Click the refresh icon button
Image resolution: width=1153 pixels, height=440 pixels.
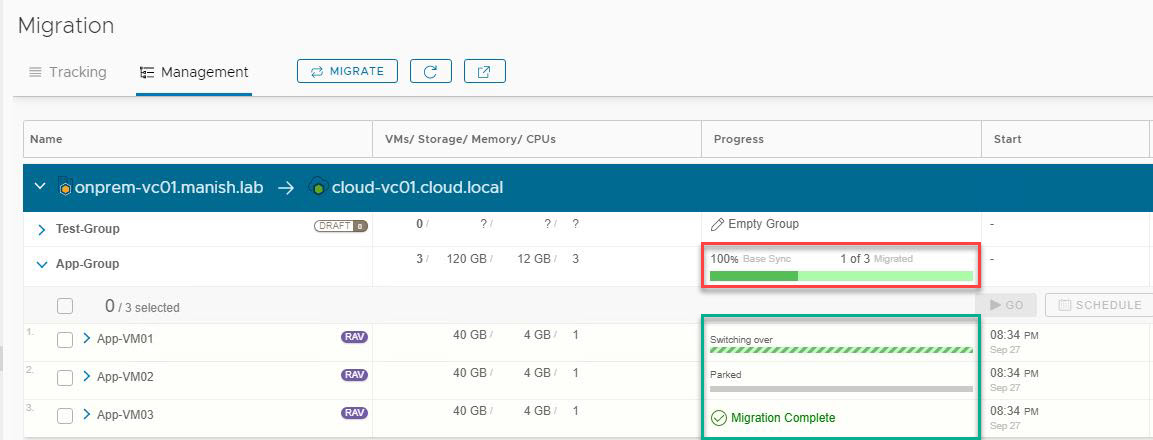tap(431, 71)
